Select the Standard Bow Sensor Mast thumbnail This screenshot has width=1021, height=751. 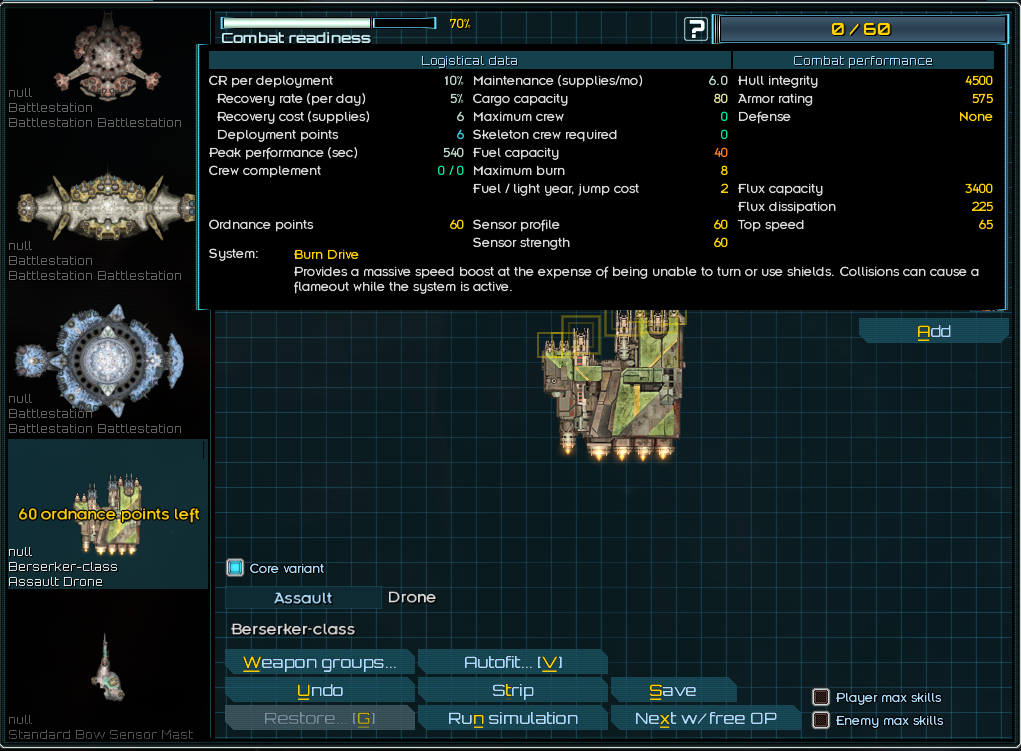(104, 669)
